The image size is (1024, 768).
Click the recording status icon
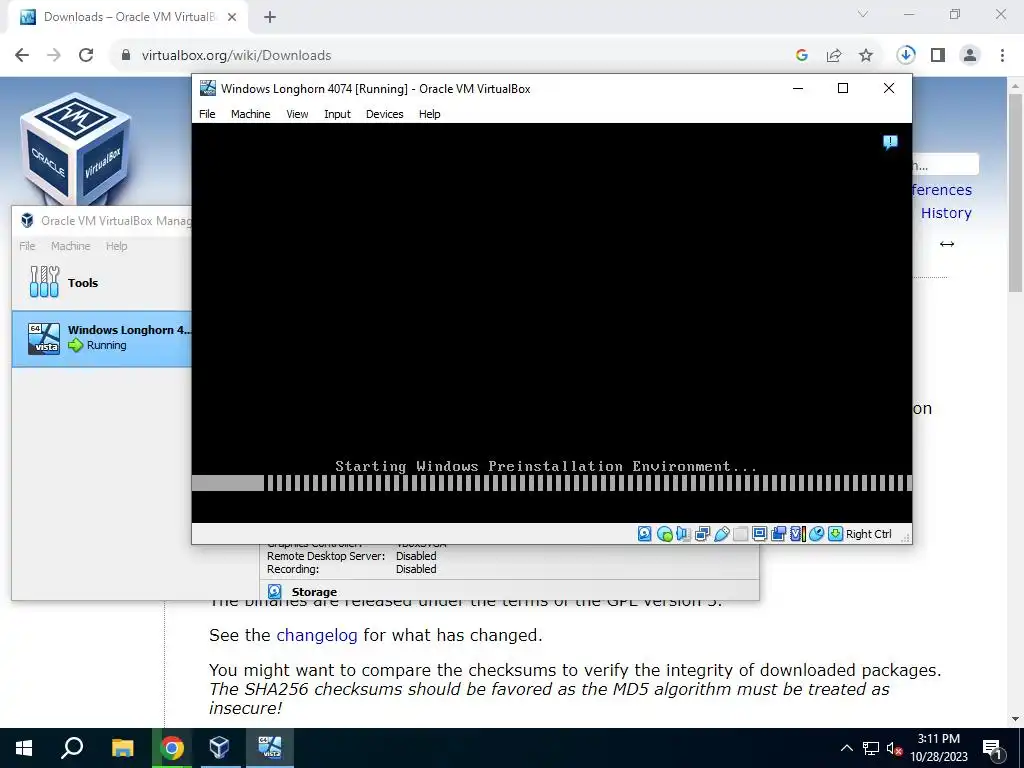pyautogui.click(x=778, y=534)
